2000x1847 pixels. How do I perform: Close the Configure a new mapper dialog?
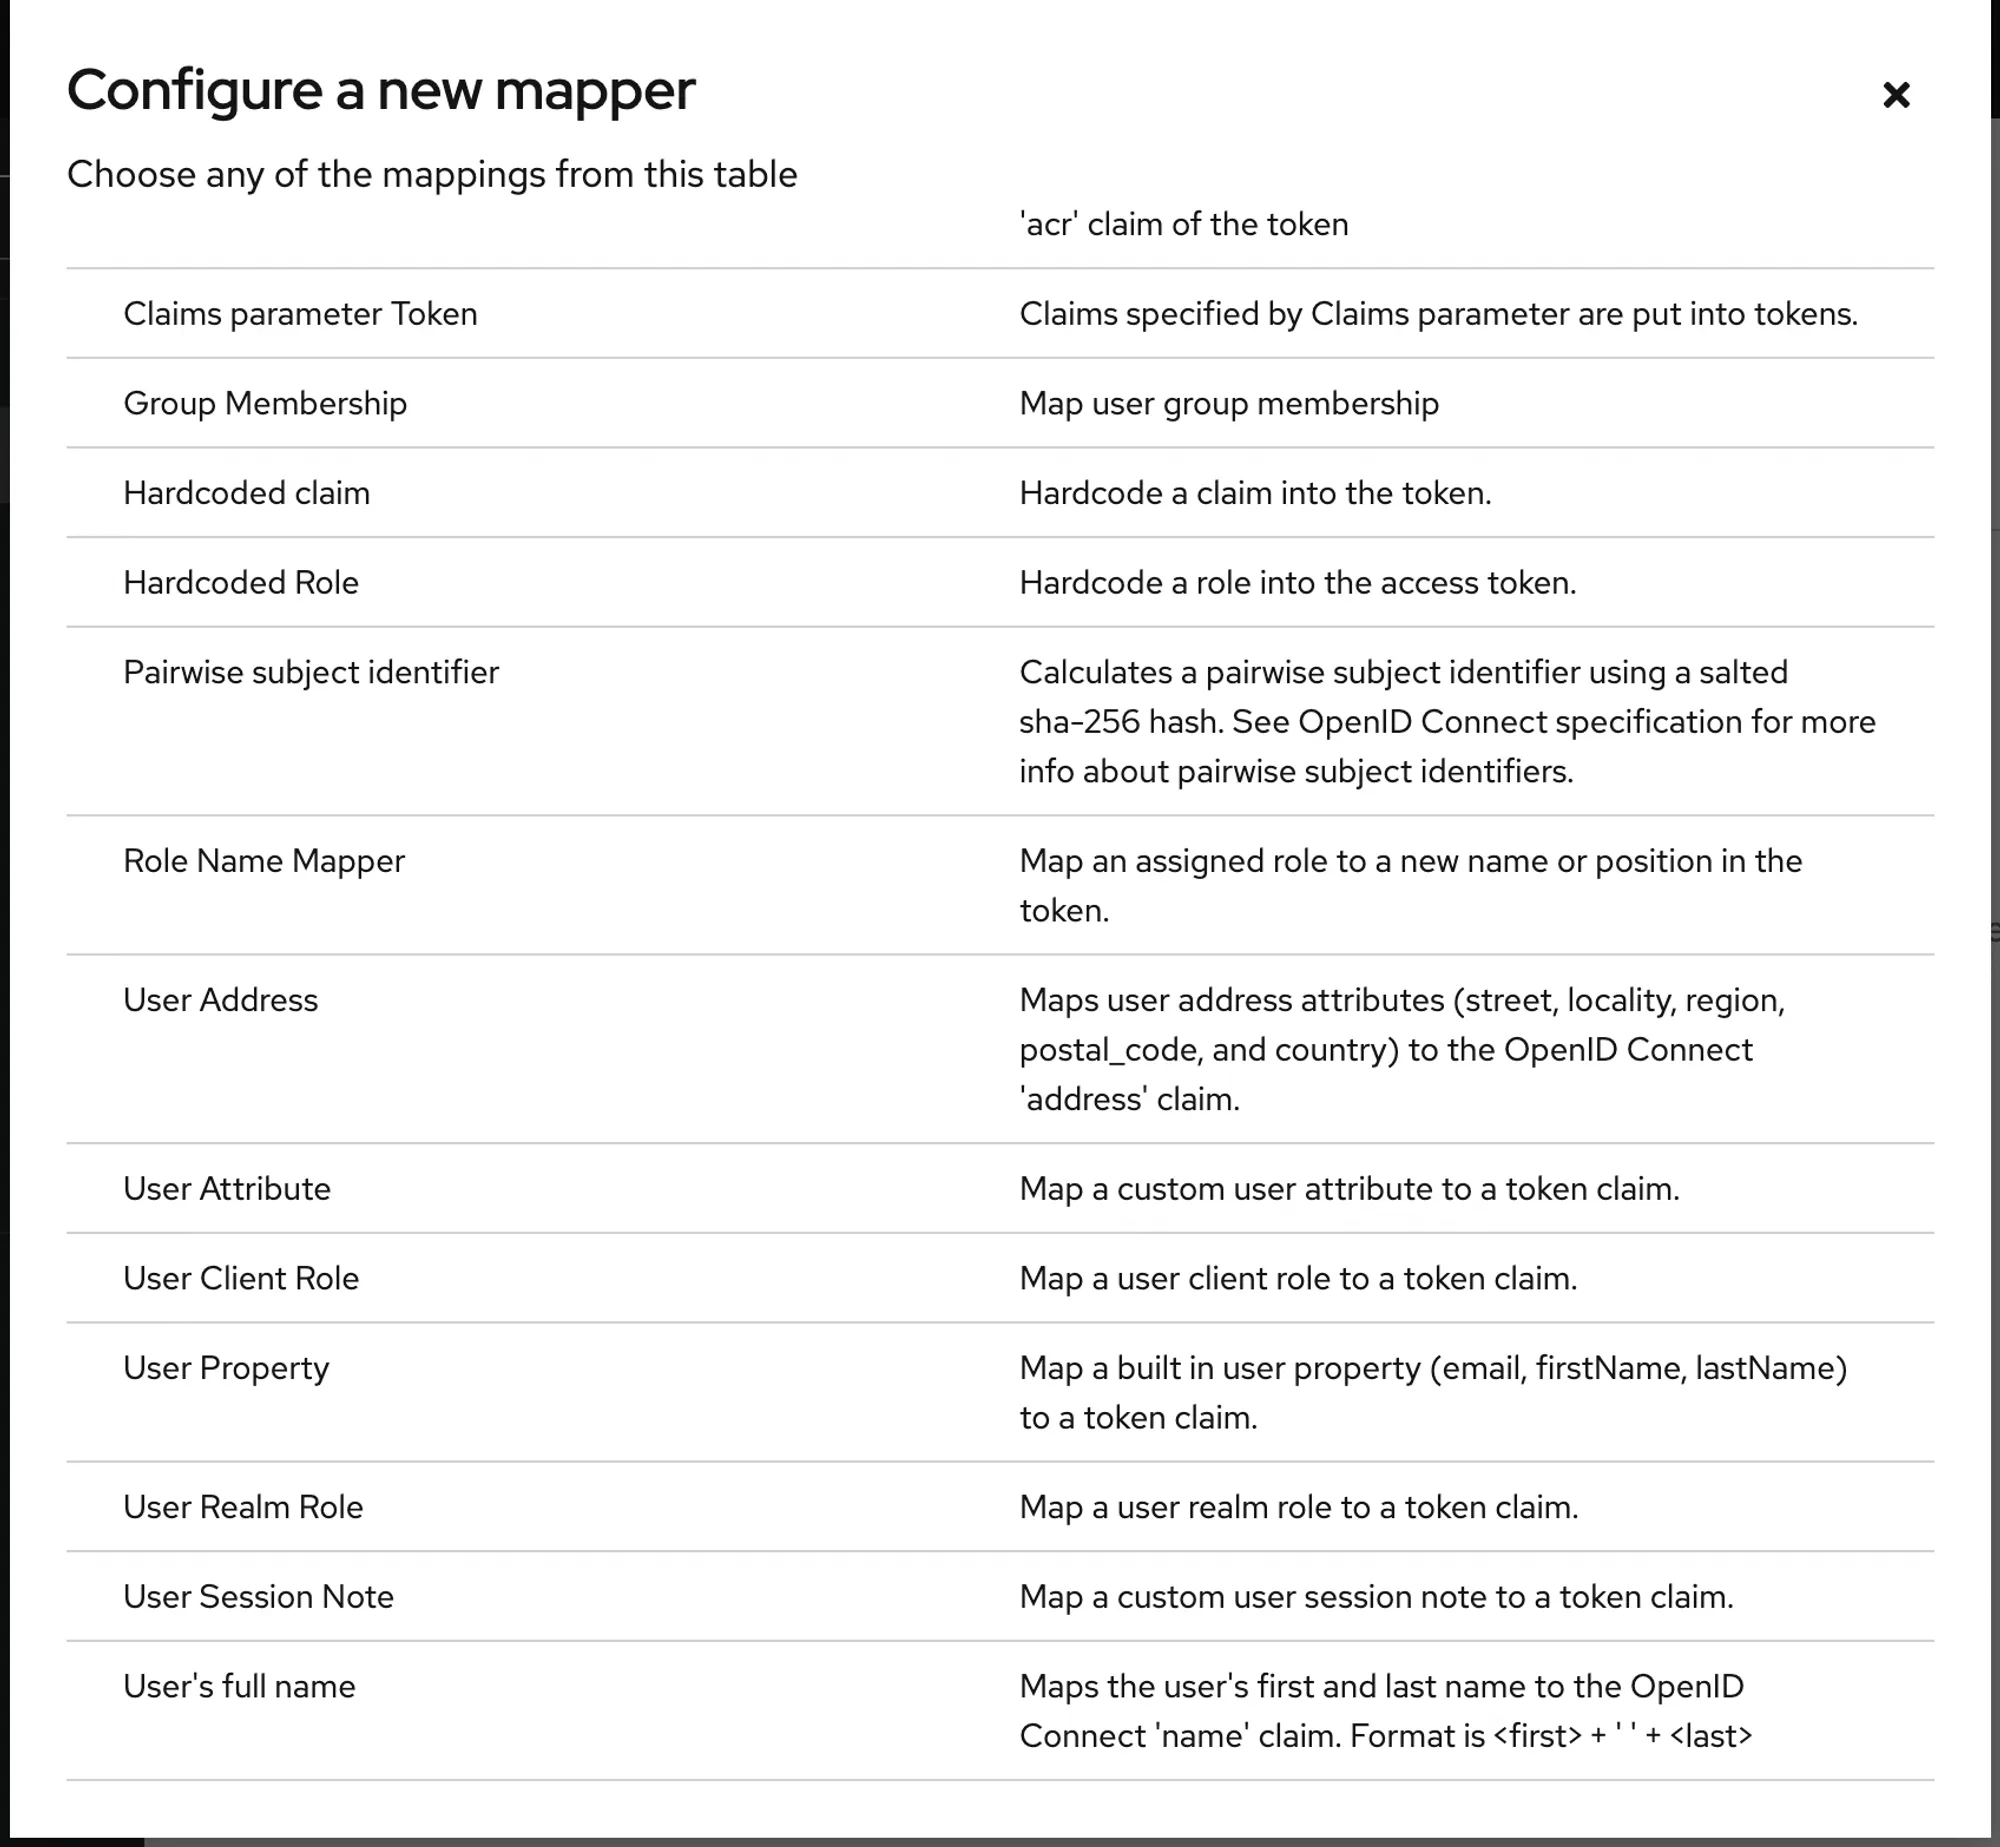pyautogui.click(x=1895, y=95)
